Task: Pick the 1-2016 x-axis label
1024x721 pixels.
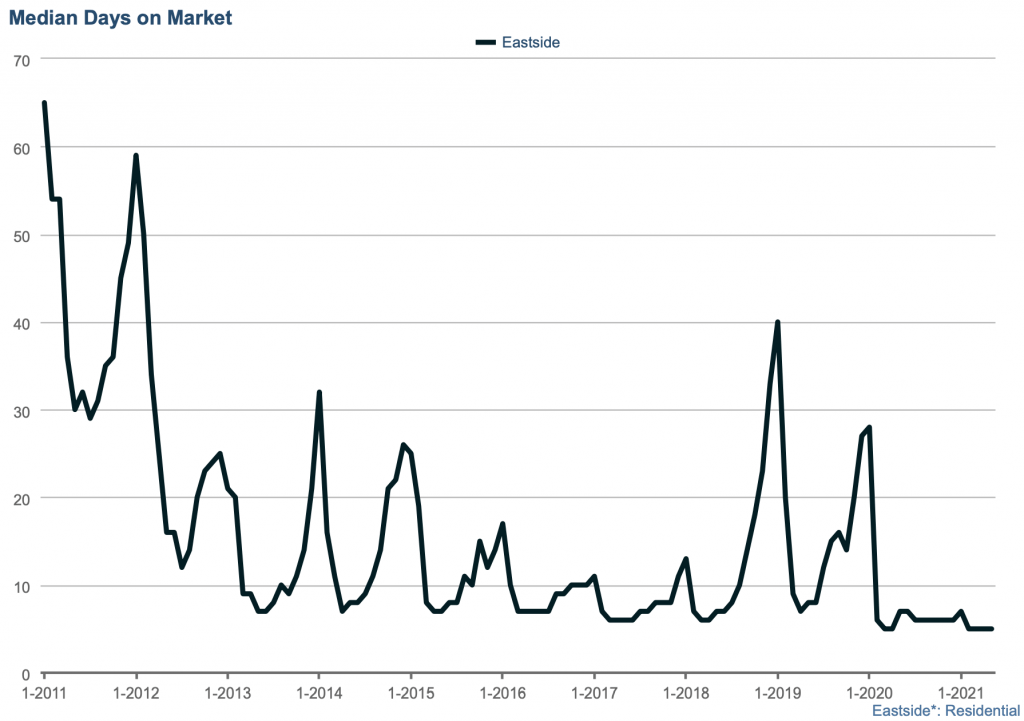Action: click(502, 692)
